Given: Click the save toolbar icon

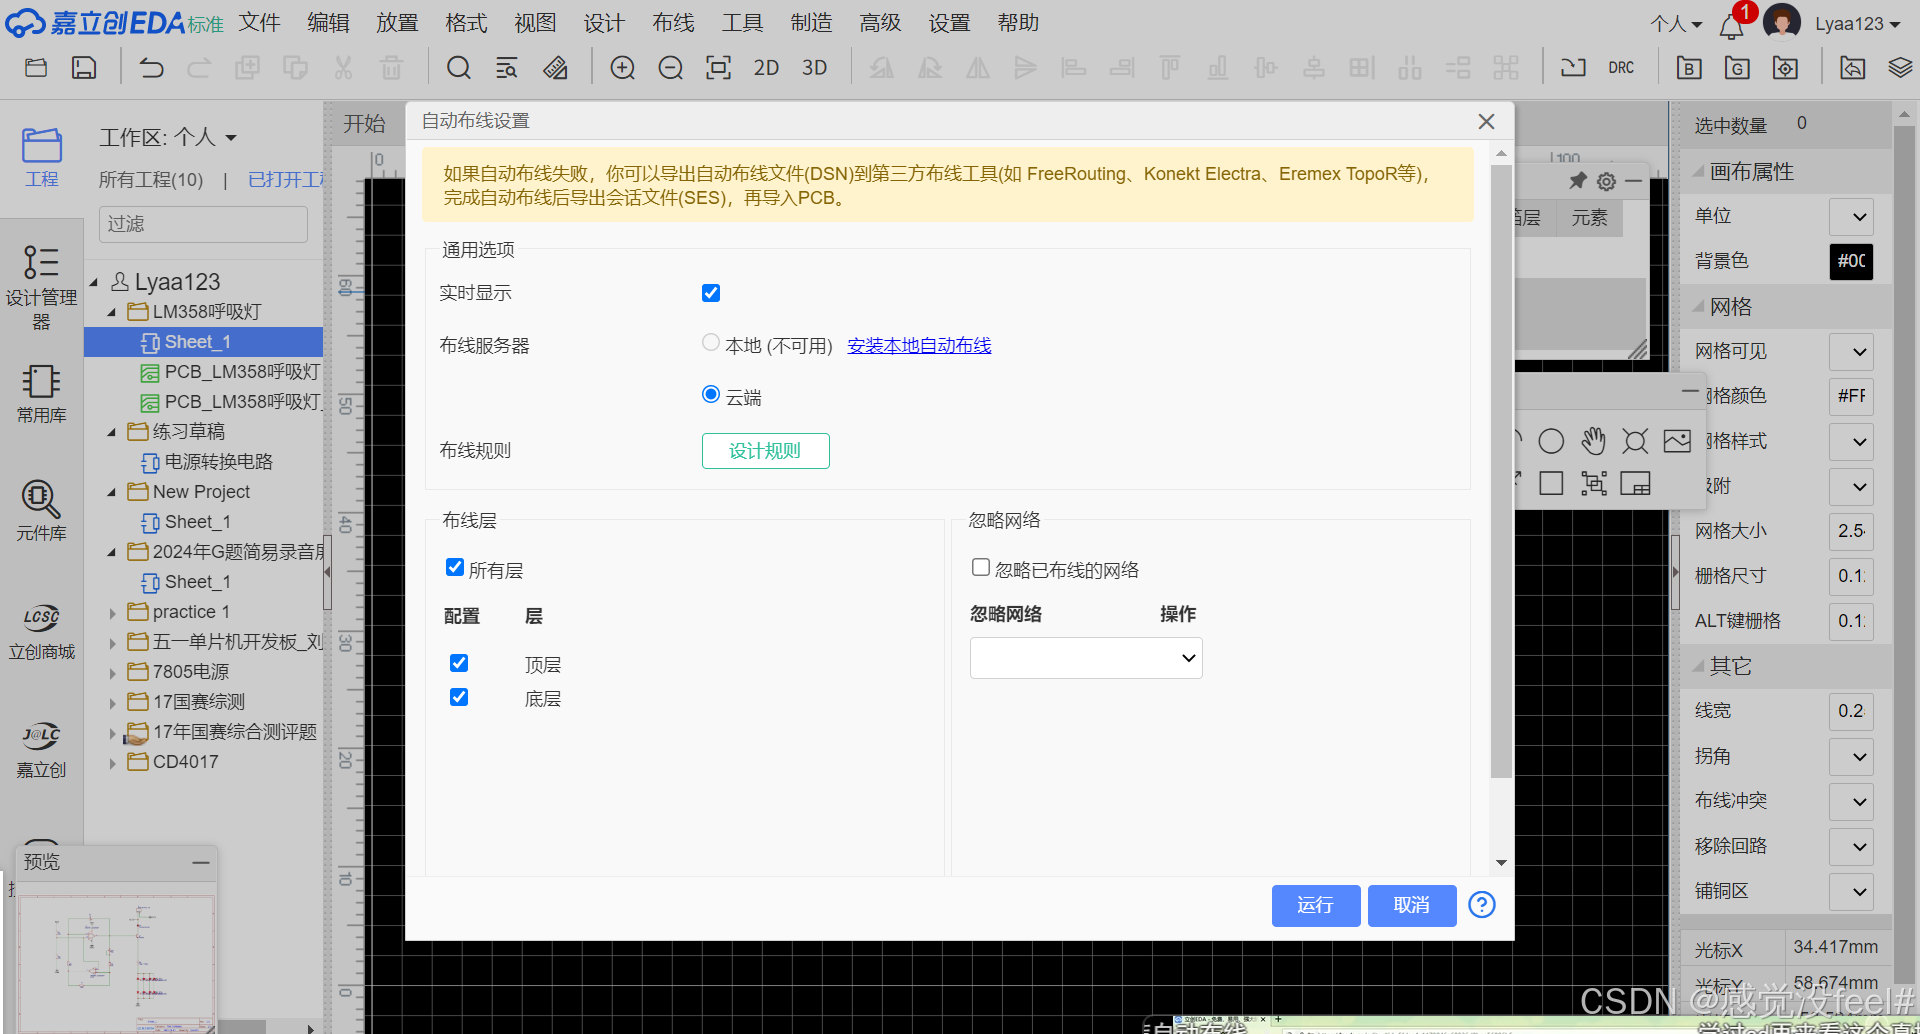Looking at the screenshot, I should [84, 68].
